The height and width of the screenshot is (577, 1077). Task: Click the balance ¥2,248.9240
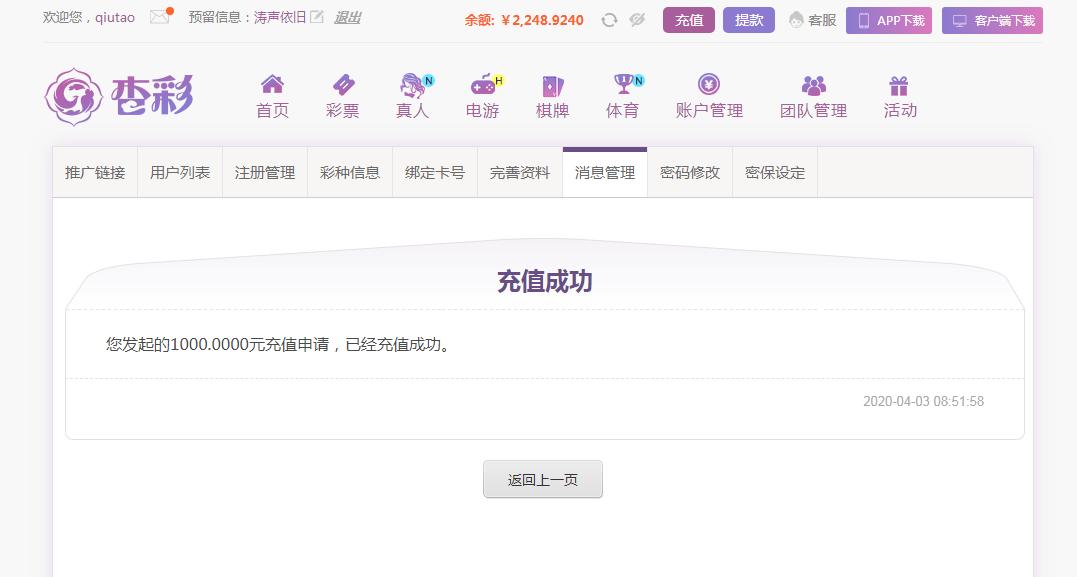543,21
